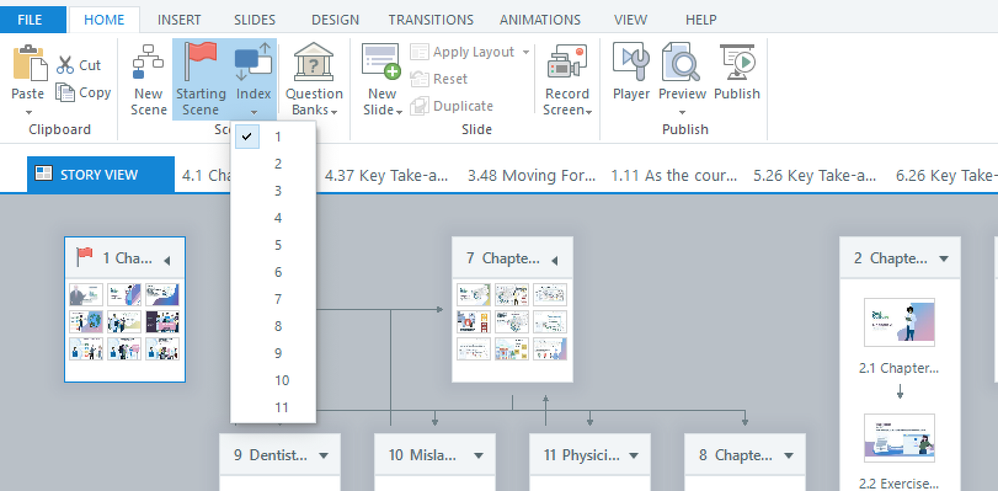
Task: Expand scene 9 Dentist arrow
Action: click(x=324, y=456)
